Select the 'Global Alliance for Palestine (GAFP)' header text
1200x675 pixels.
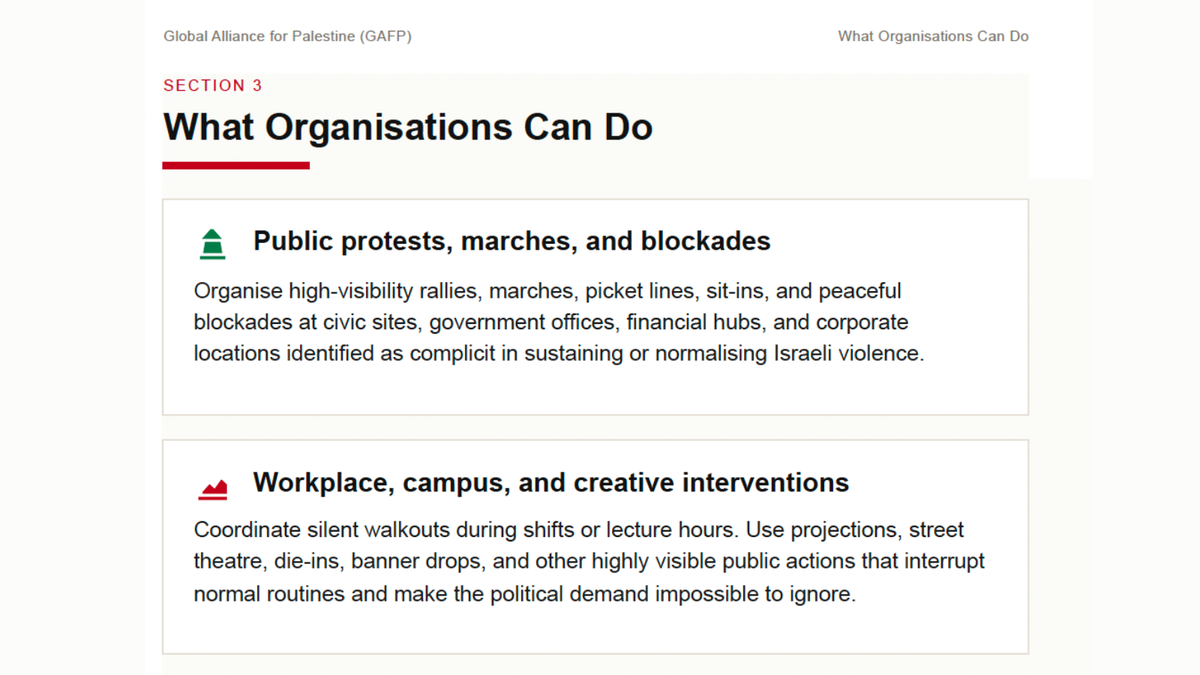point(288,36)
